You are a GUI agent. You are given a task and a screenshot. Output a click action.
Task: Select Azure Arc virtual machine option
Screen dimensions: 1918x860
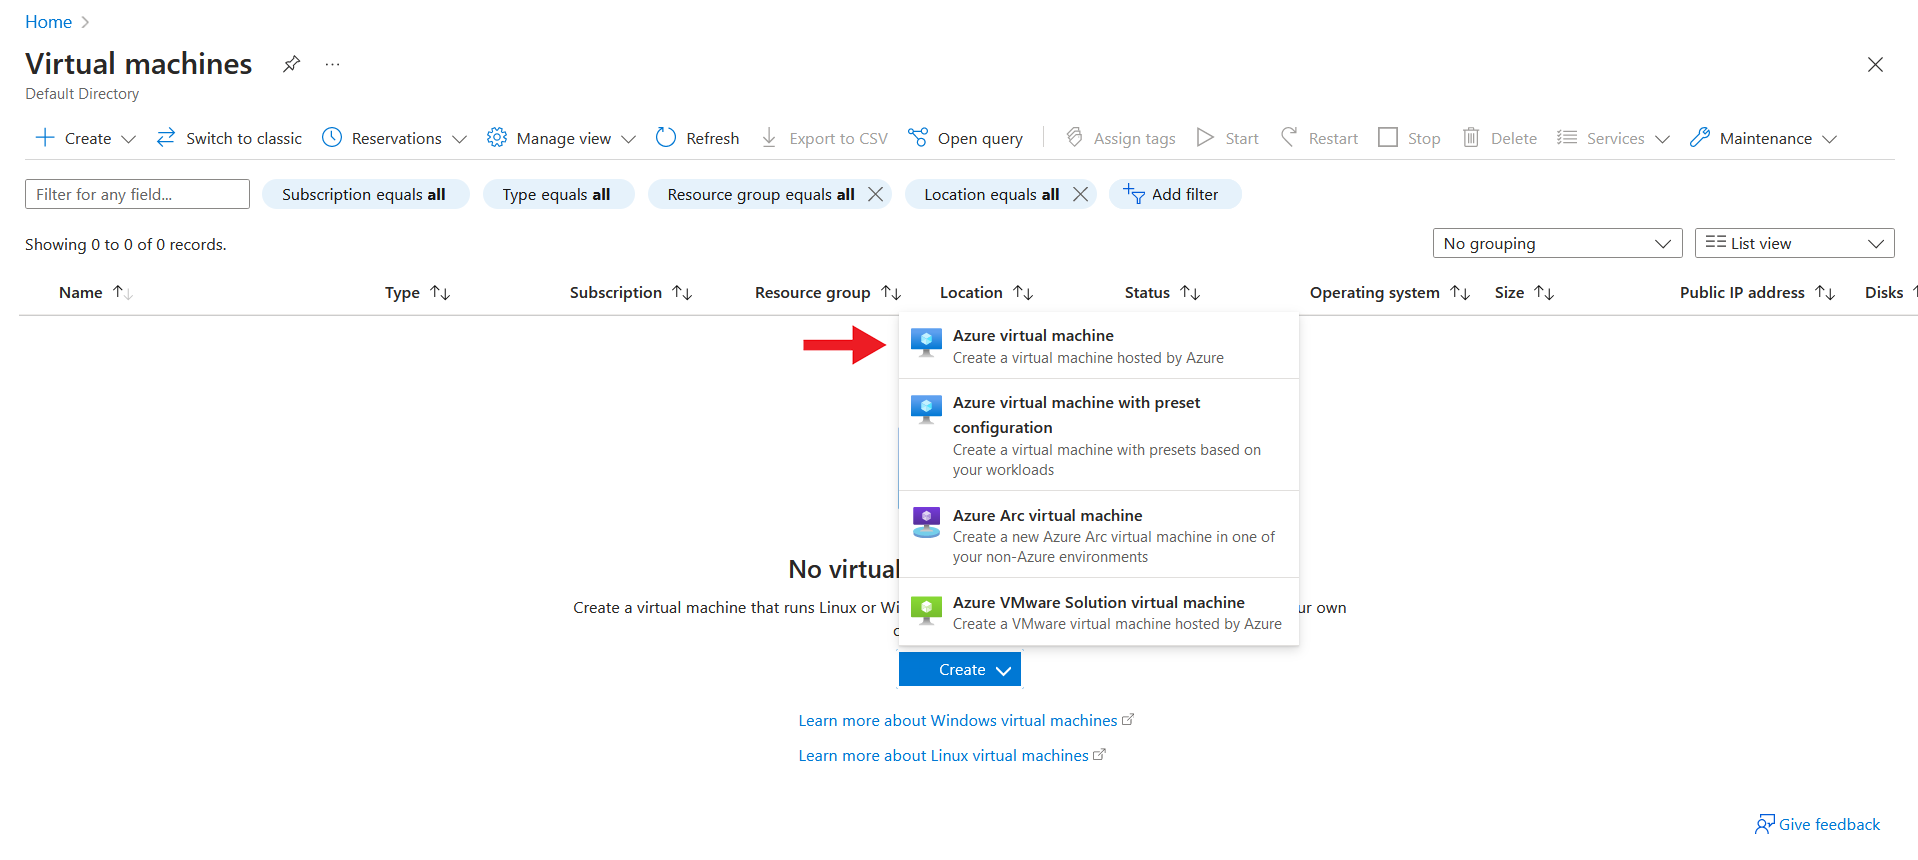(x=1099, y=535)
